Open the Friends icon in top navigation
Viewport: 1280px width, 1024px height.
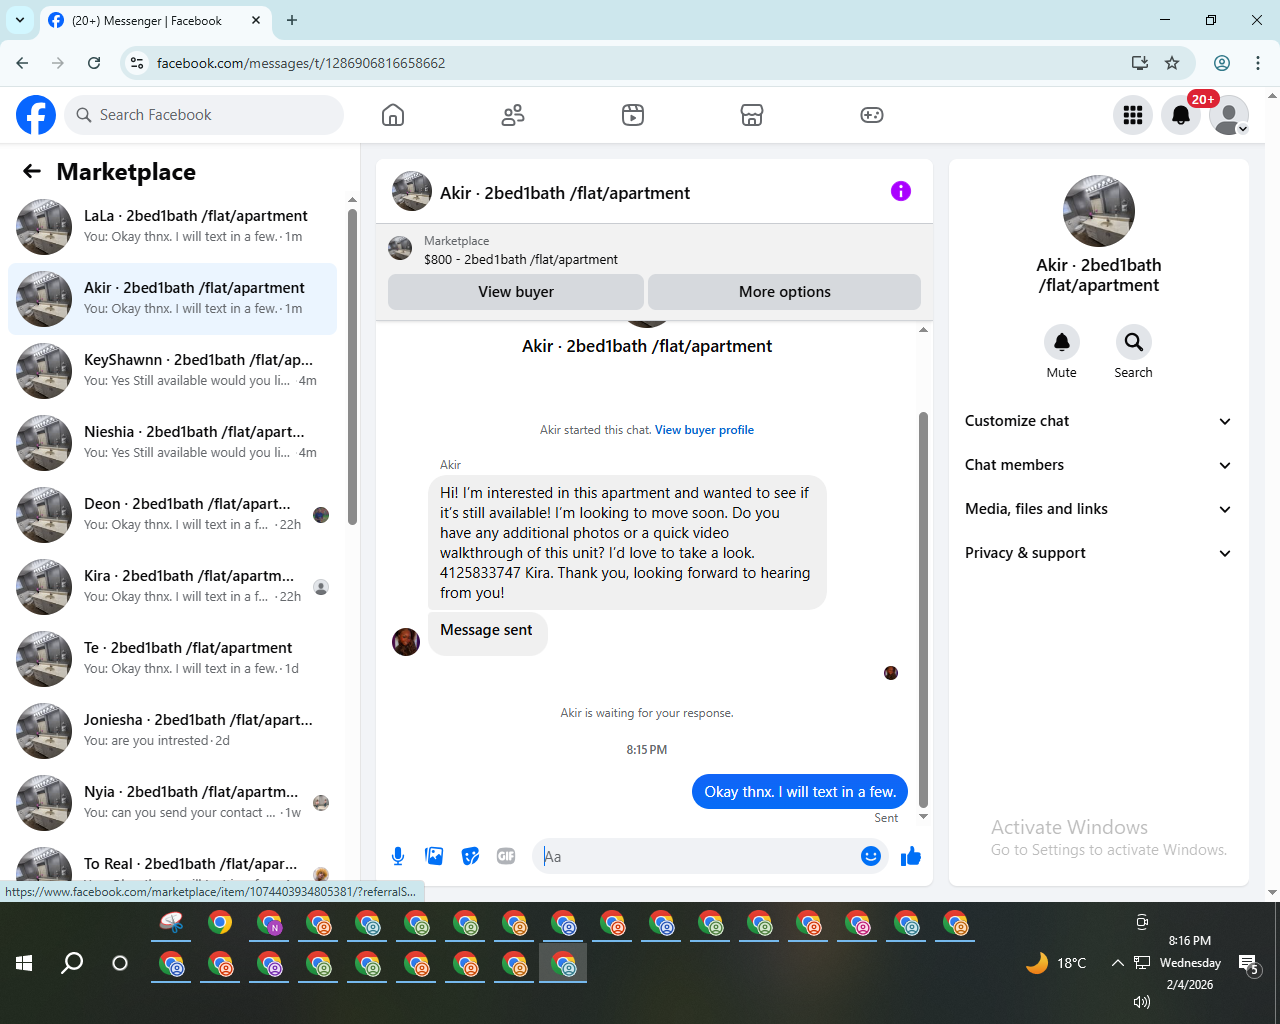point(513,115)
